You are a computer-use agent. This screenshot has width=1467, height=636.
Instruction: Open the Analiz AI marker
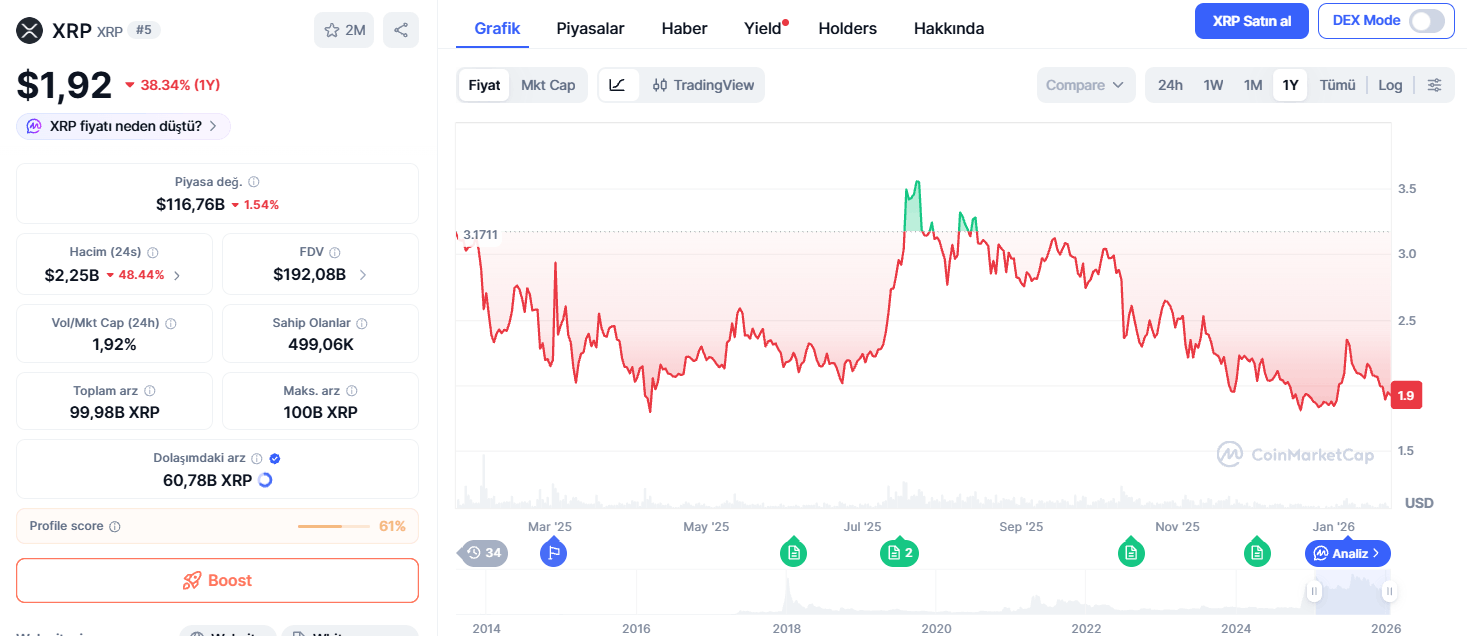(x=1348, y=553)
